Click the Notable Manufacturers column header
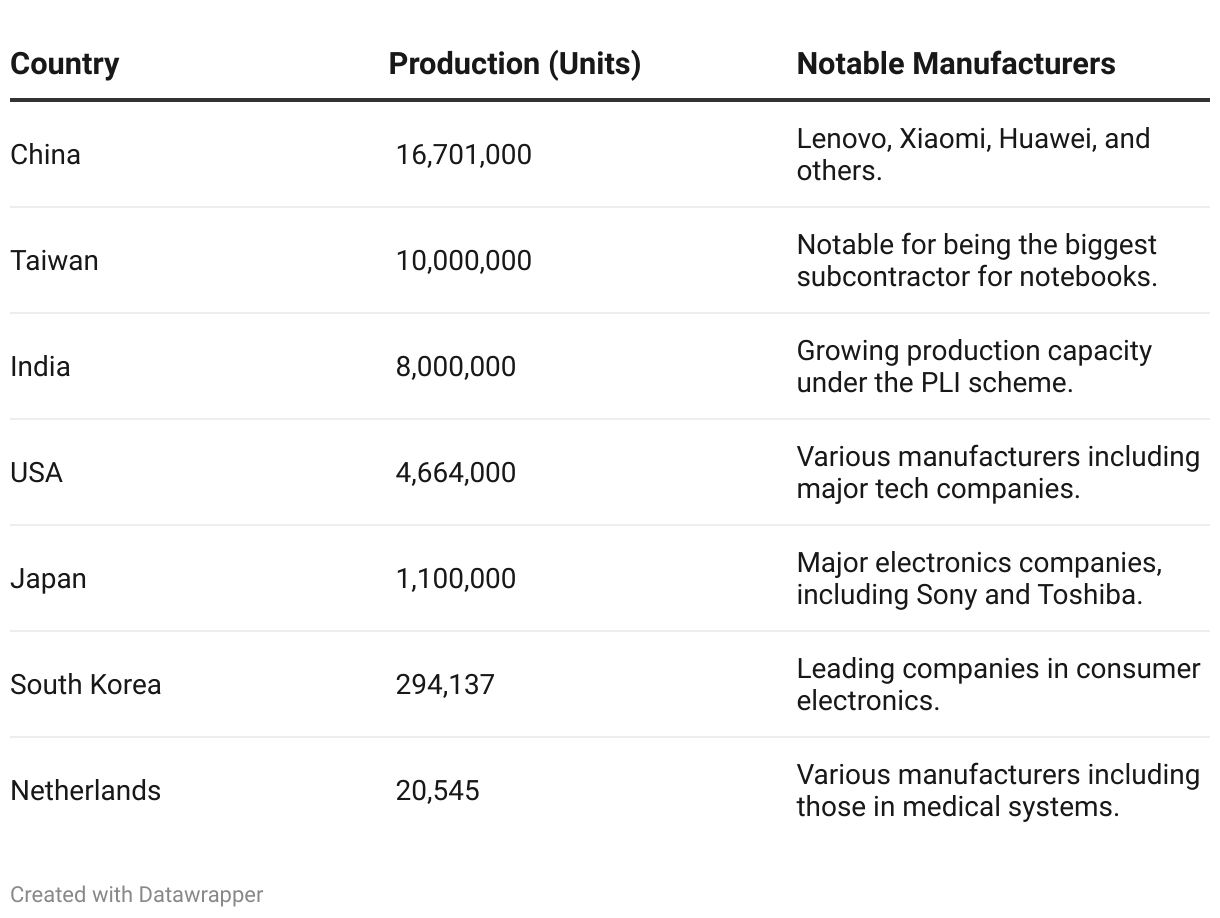 coord(955,64)
